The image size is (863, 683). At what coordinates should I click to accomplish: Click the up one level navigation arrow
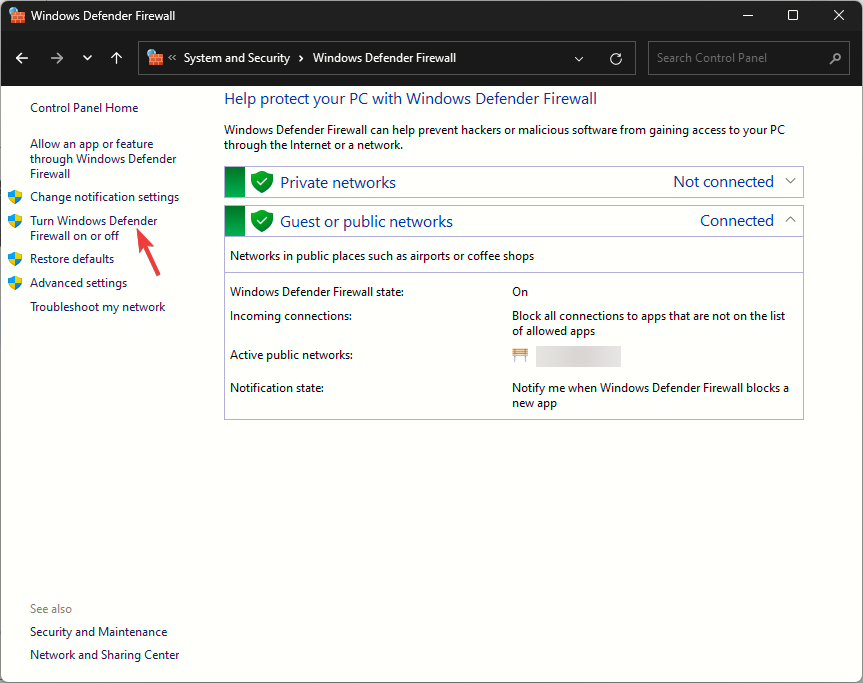click(116, 58)
